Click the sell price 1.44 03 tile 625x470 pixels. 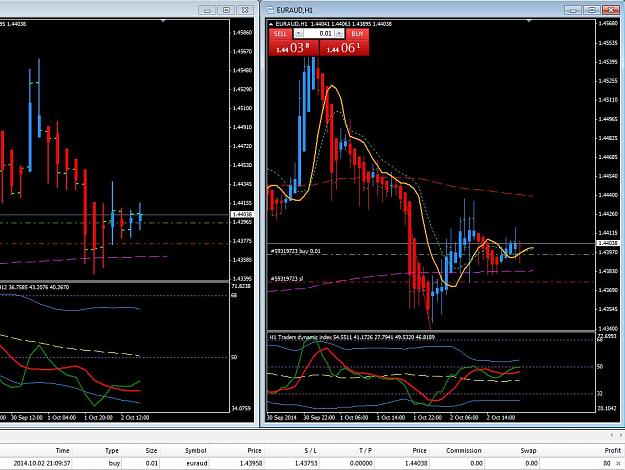coord(294,48)
